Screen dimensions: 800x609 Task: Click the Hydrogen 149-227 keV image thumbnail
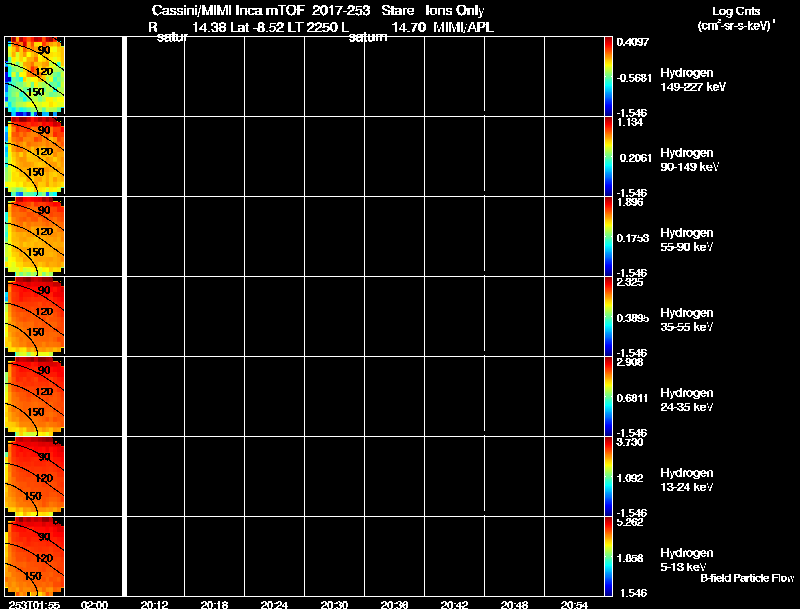[35, 76]
